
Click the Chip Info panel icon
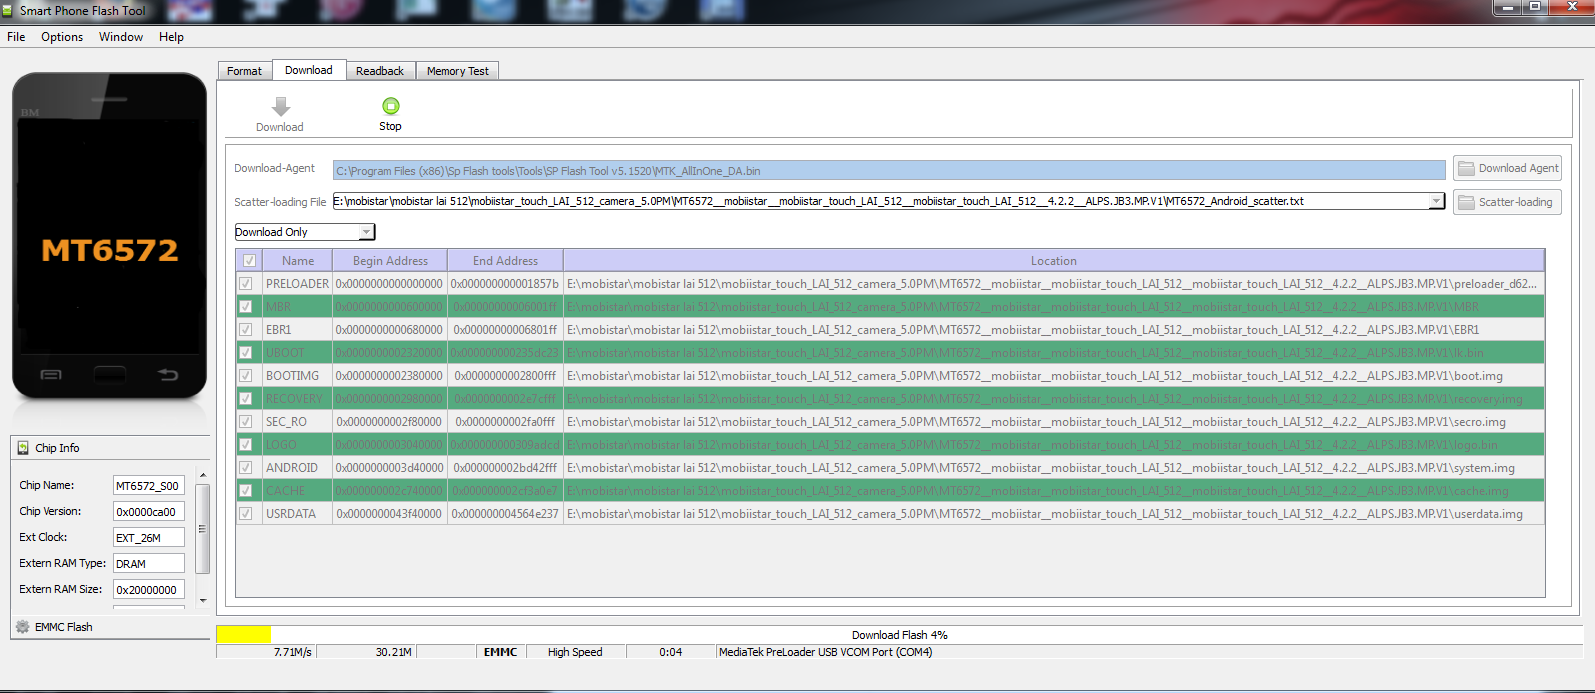click(23, 448)
